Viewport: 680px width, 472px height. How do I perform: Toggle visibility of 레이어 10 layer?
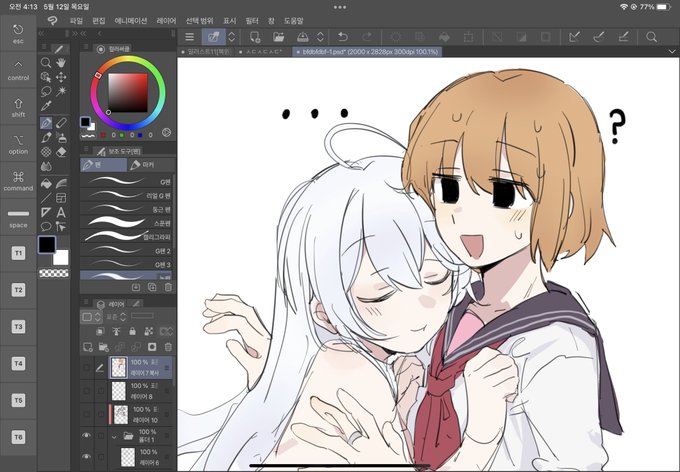86,414
